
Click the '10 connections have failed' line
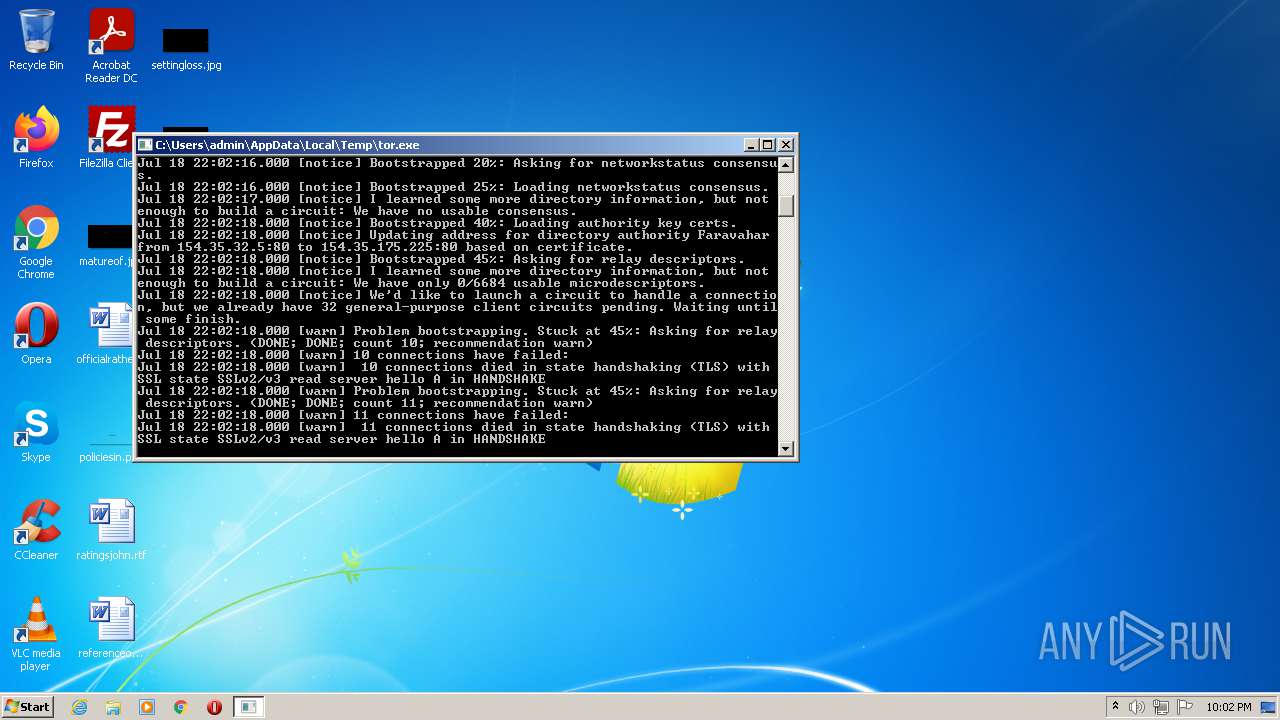click(353, 355)
